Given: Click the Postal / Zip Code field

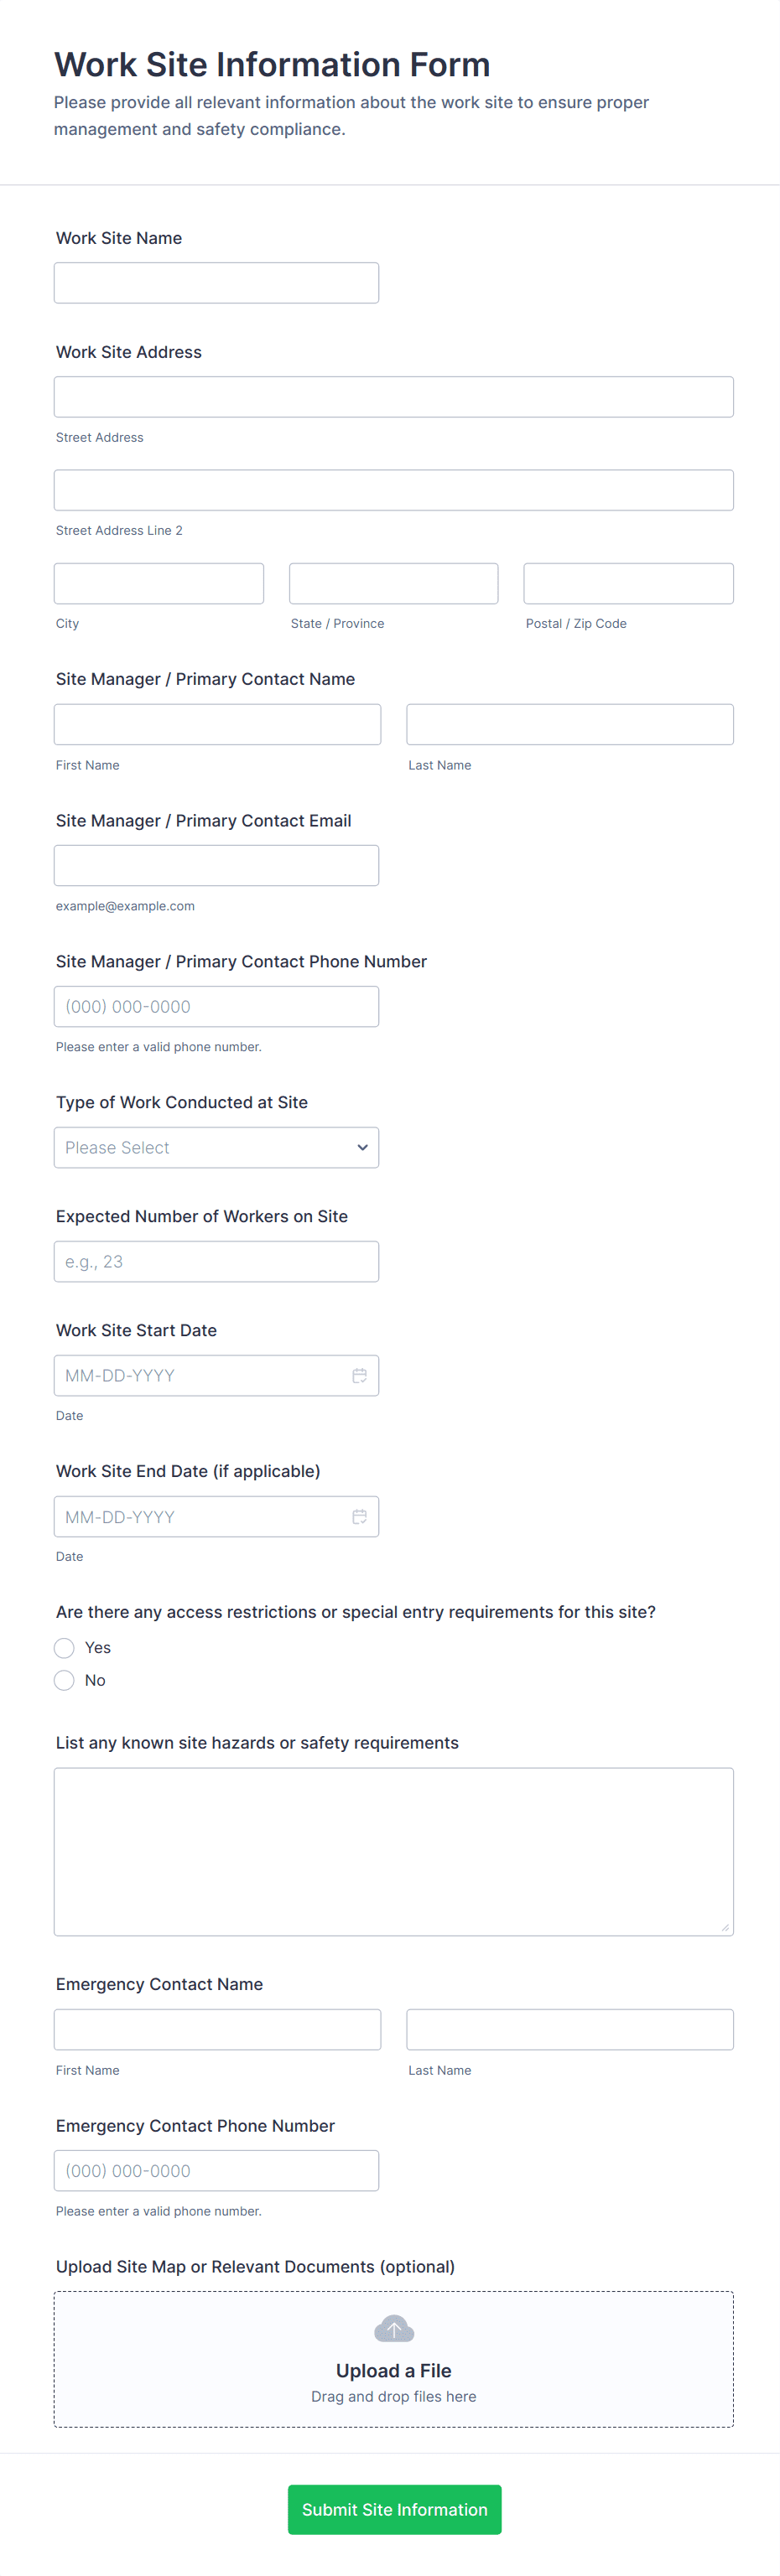Looking at the screenshot, I should pyautogui.click(x=628, y=583).
